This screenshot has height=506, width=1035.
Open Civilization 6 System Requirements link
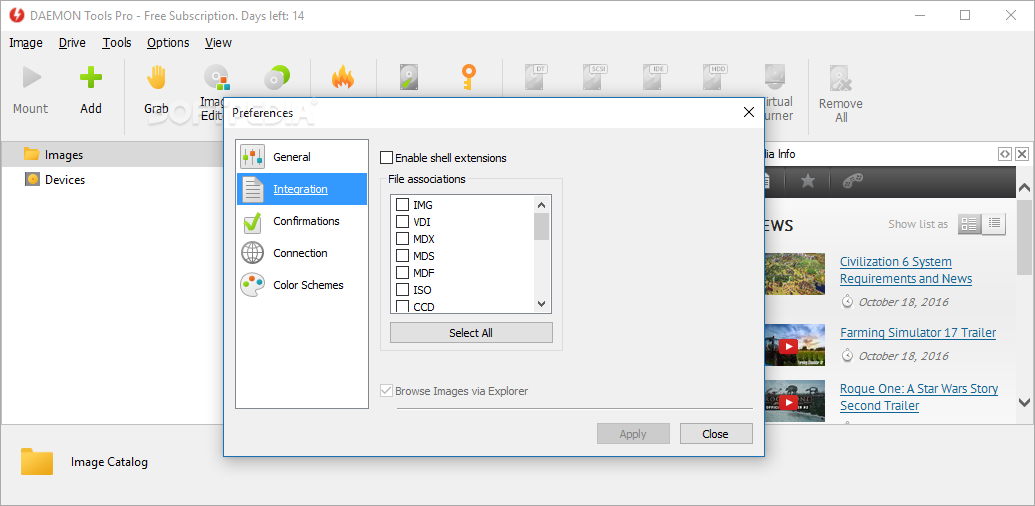pos(906,270)
